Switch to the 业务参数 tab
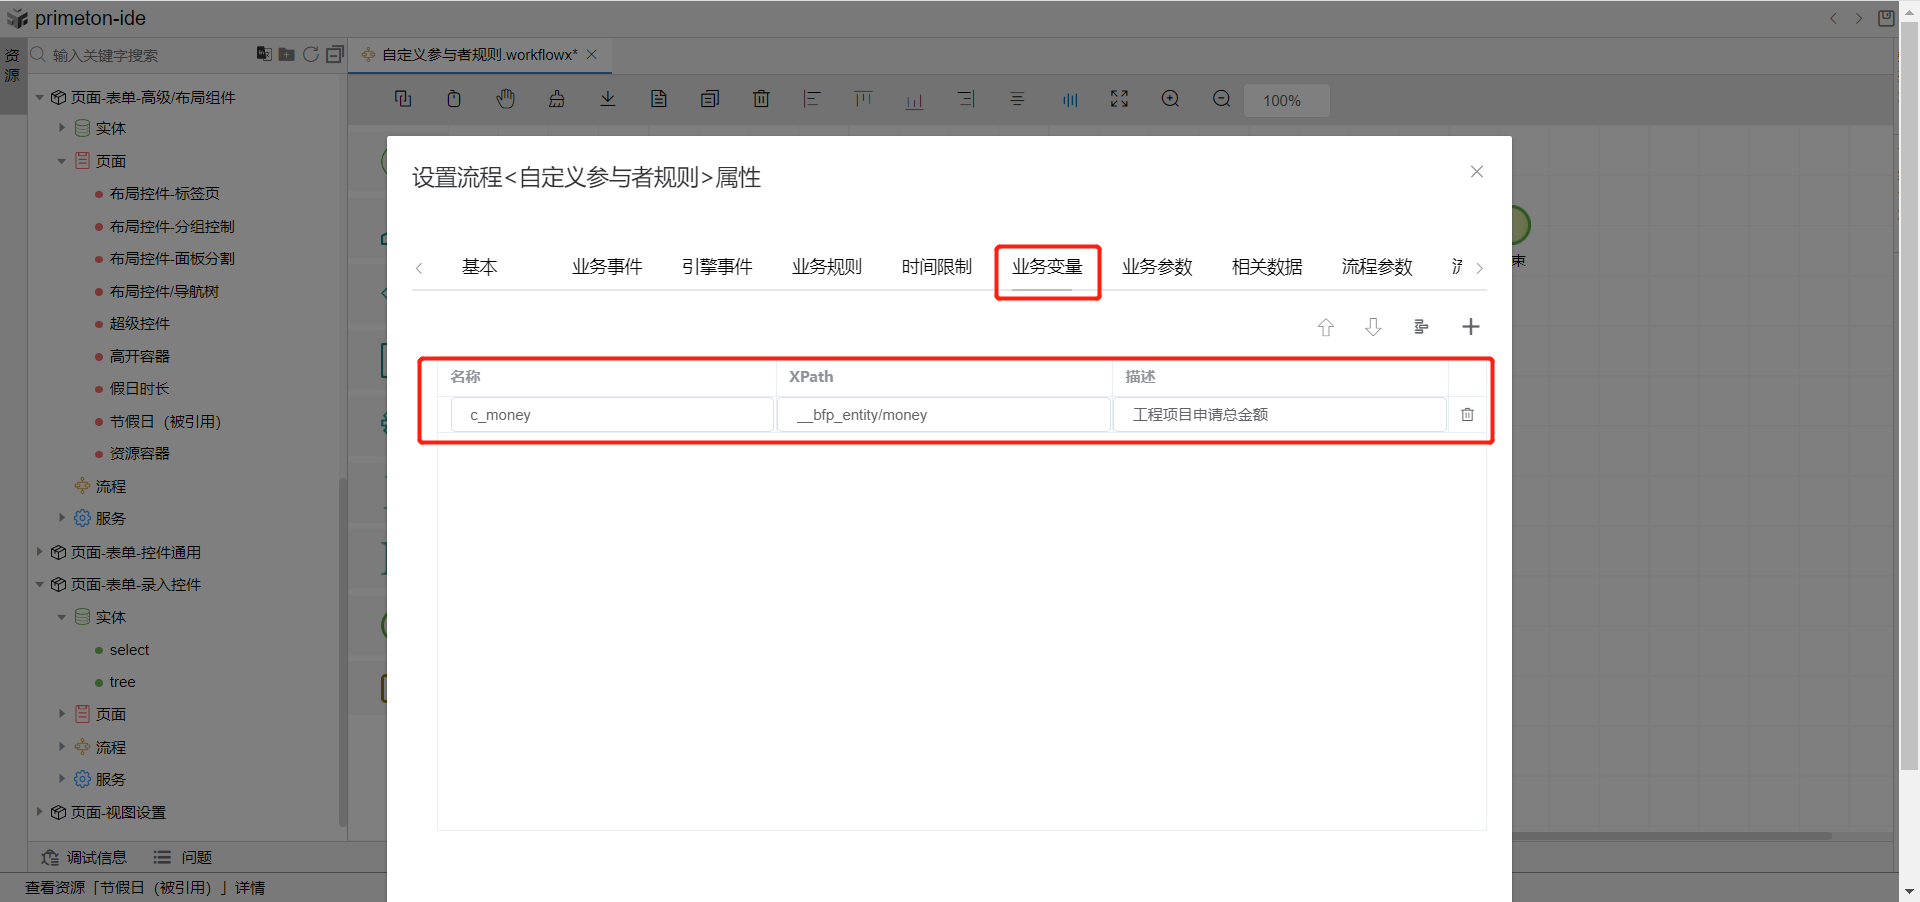 (x=1157, y=267)
